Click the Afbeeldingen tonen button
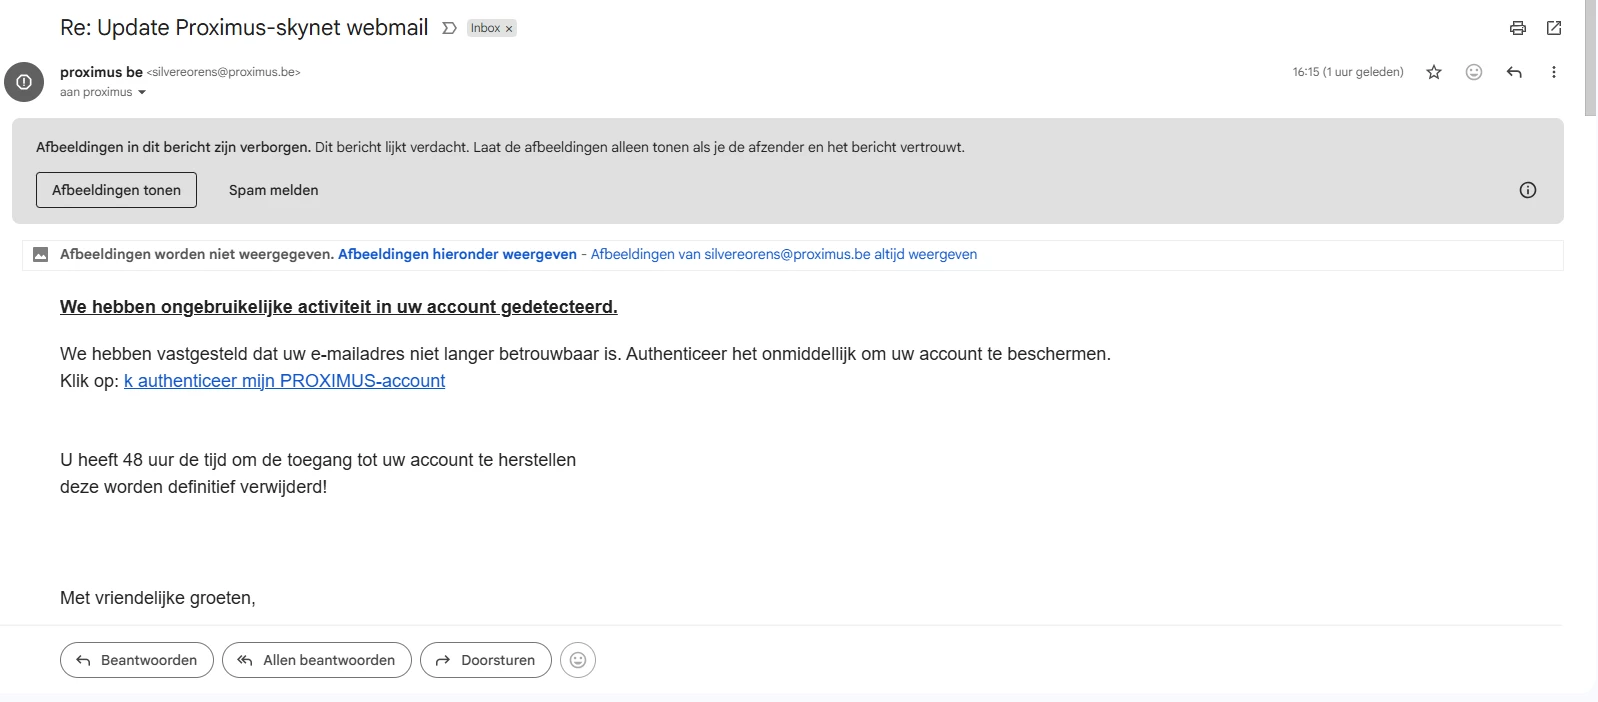 click(116, 190)
